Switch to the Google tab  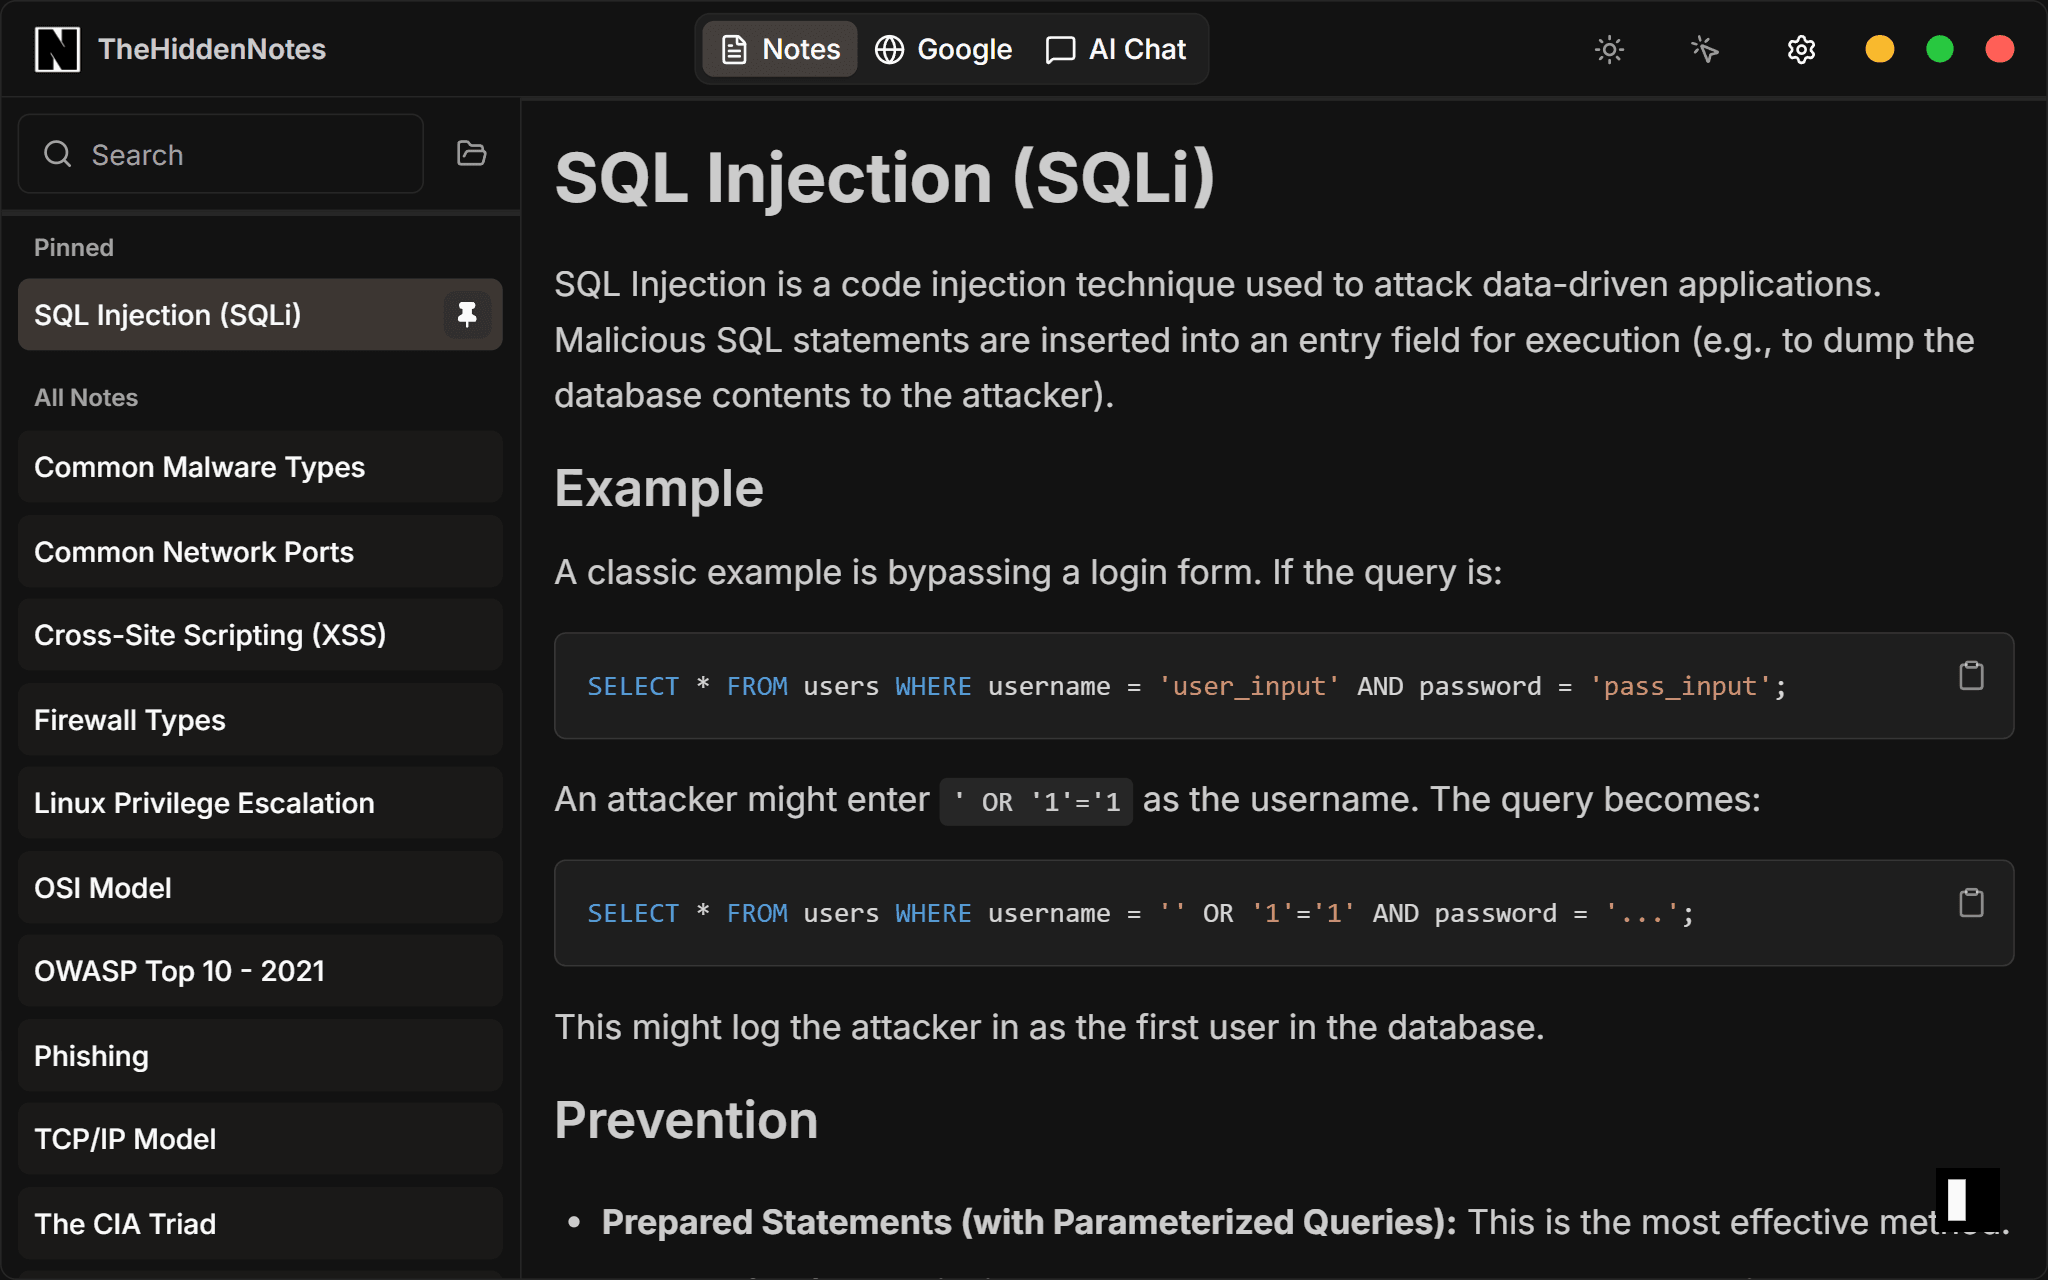click(943, 49)
